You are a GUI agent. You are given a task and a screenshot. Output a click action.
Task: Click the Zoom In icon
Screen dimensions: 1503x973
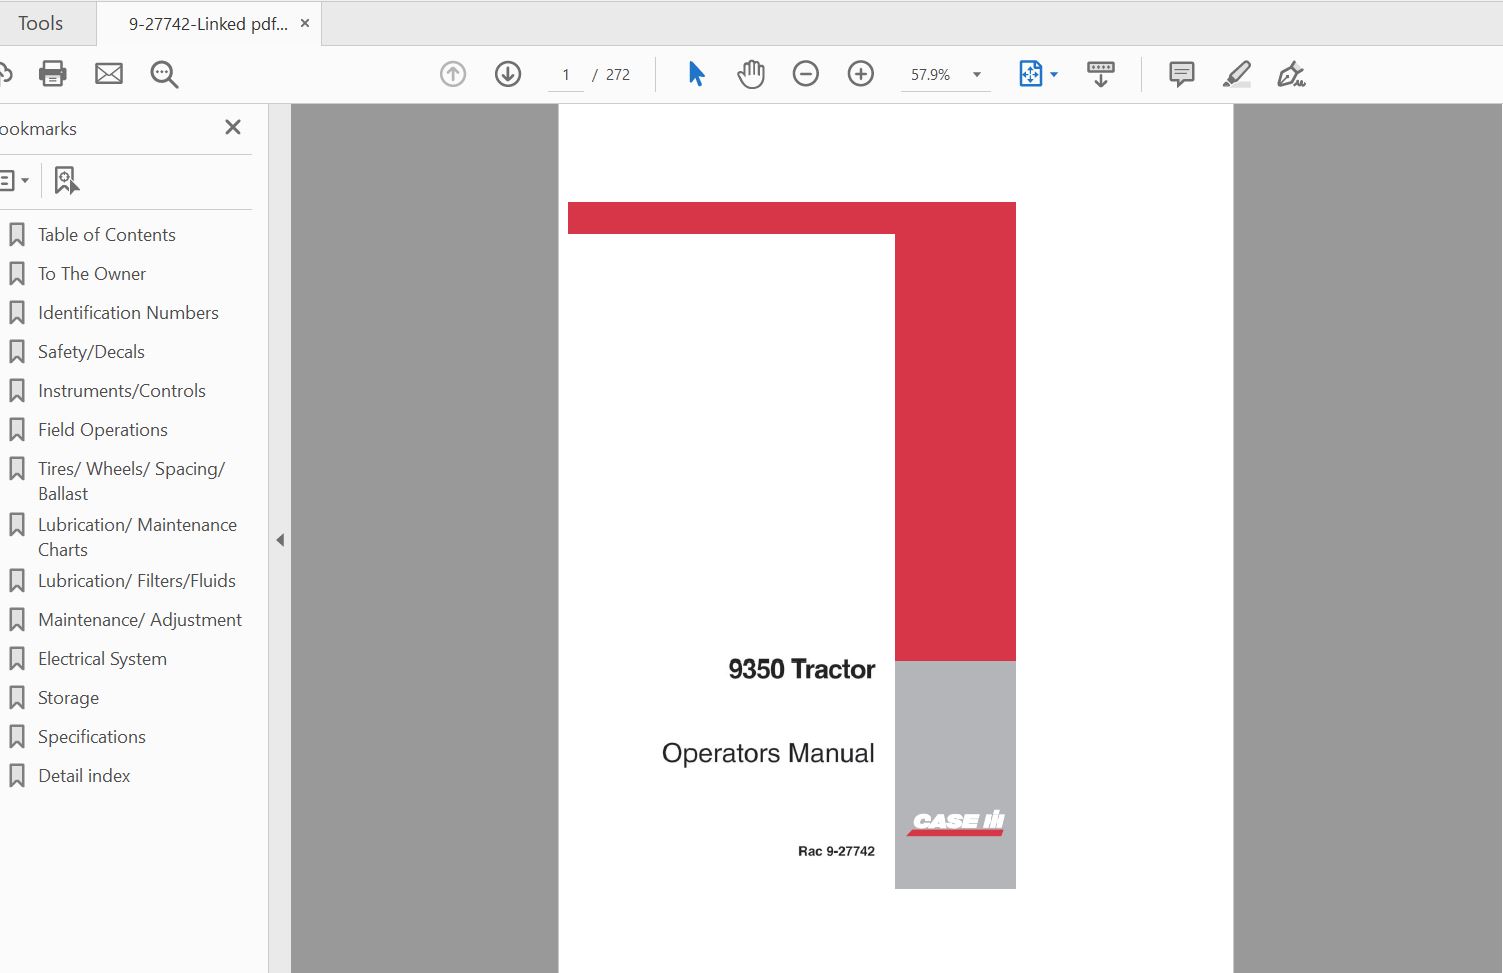[860, 73]
